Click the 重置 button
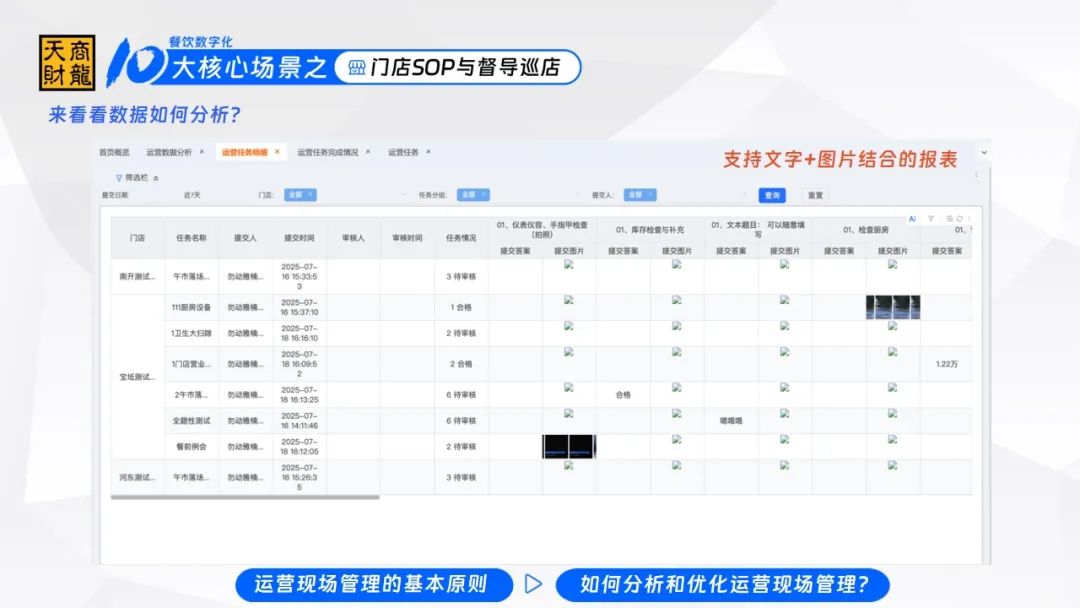 816,195
